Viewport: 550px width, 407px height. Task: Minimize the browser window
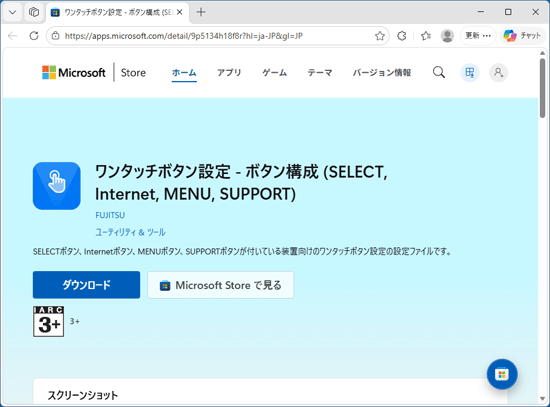(x=481, y=12)
